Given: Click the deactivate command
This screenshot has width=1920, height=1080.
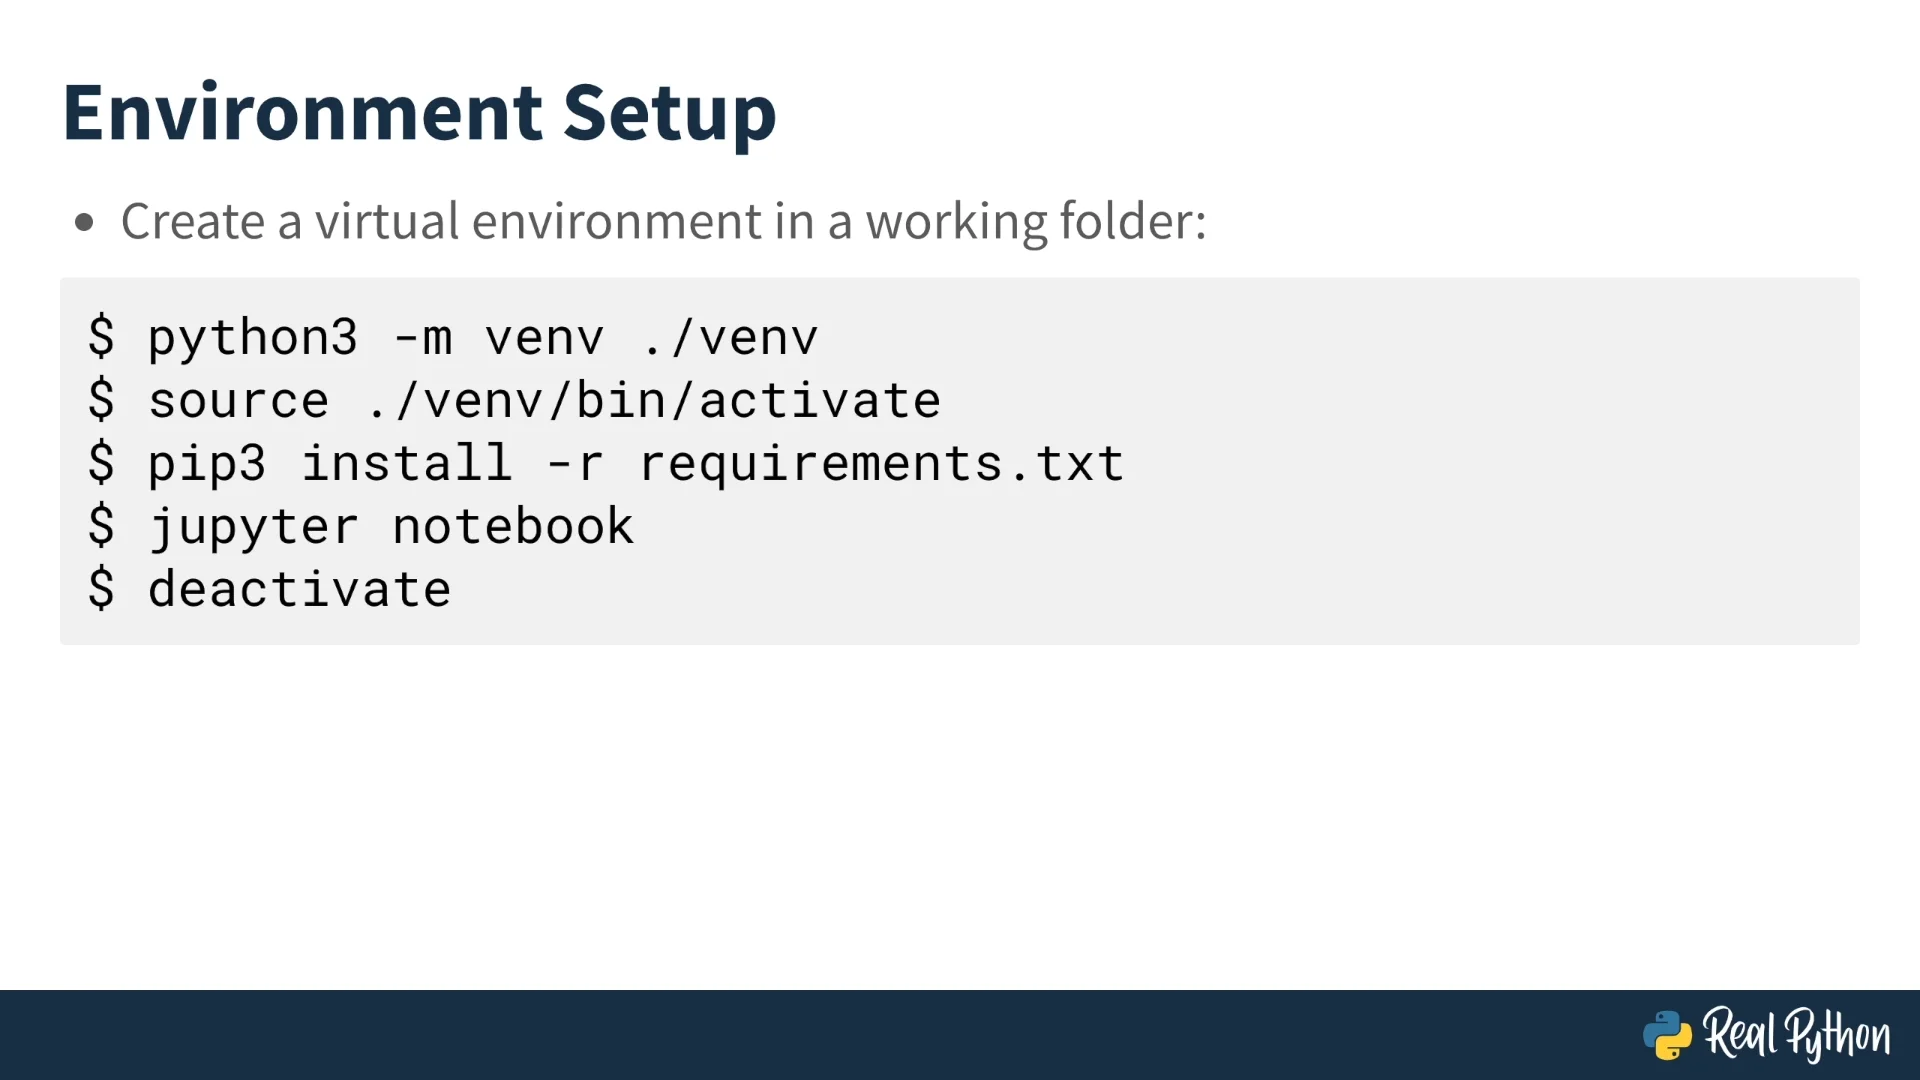Looking at the screenshot, I should pyautogui.click(x=300, y=589).
